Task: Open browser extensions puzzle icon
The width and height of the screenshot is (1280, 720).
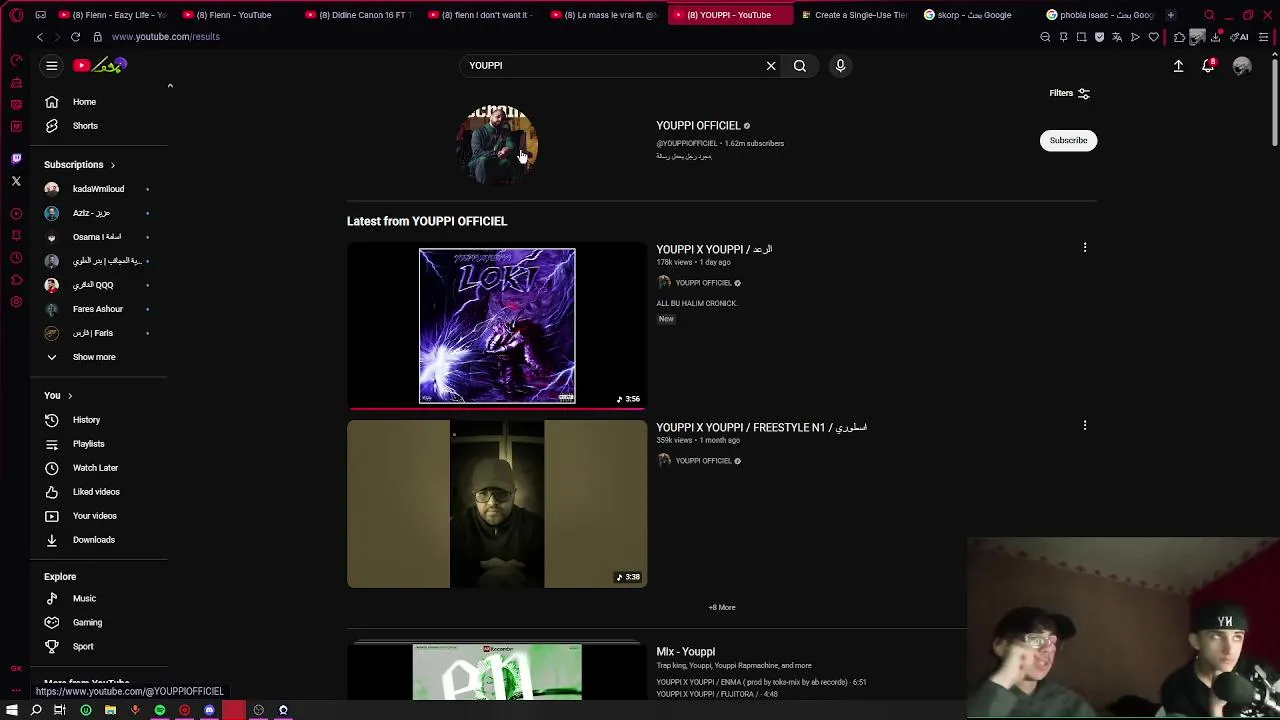Action: 1179,37
